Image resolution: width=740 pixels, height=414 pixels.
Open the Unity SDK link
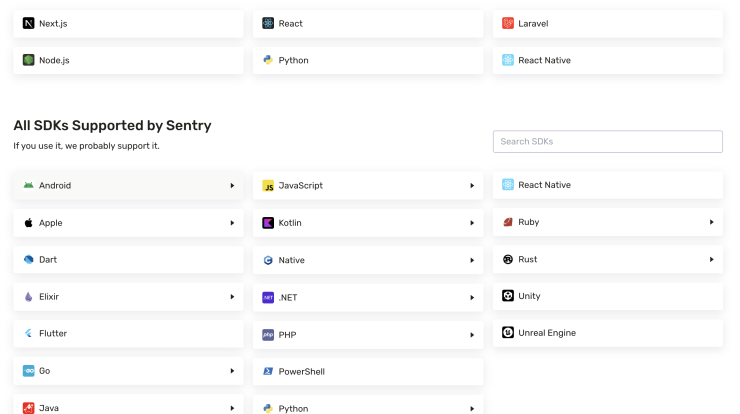(608, 296)
